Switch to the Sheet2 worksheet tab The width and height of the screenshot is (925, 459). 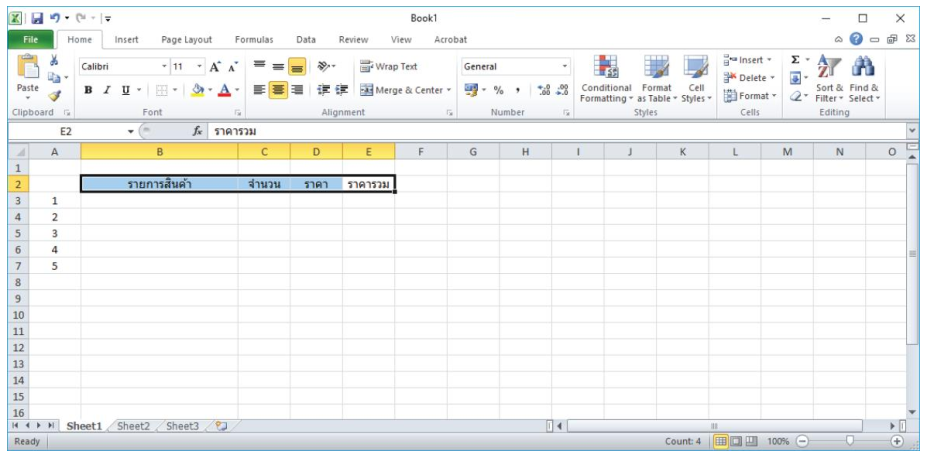(133, 426)
